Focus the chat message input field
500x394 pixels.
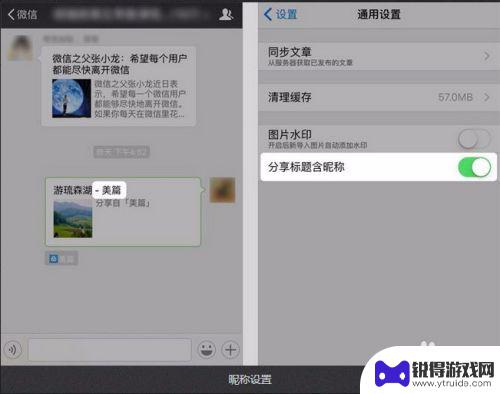pyautogui.click(x=110, y=350)
